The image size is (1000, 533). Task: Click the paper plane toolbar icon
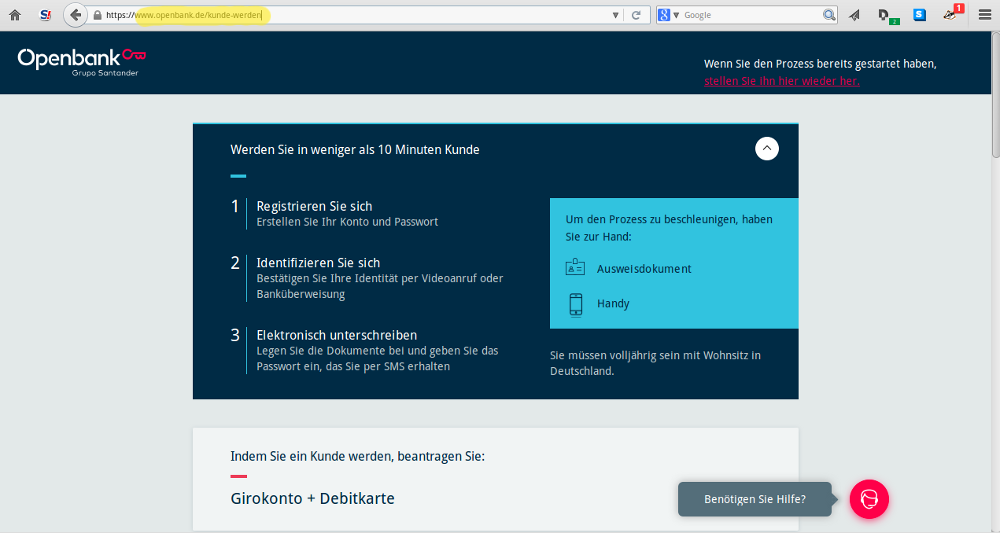coord(854,15)
